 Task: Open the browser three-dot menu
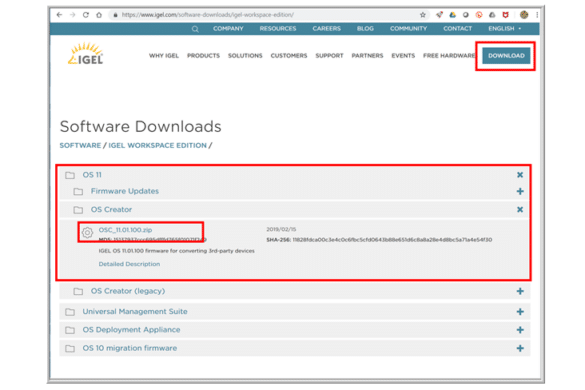coord(537,15)
